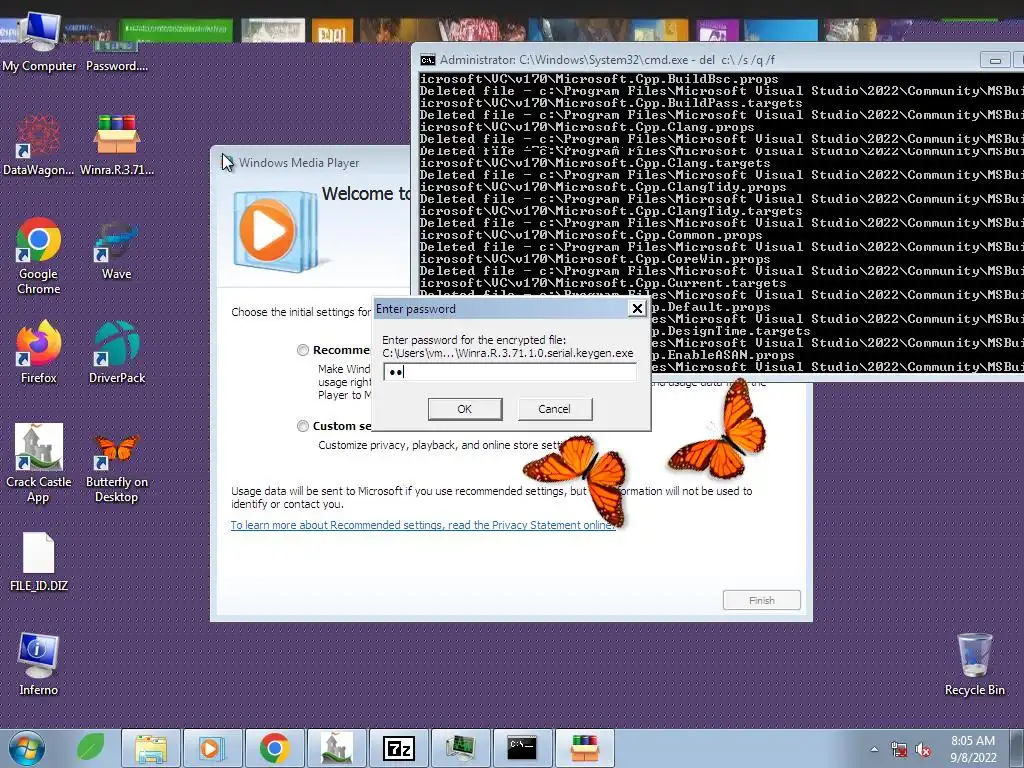
Task: Select the DataWagon desktop shortcut
Action: click(x=38, y=145)
